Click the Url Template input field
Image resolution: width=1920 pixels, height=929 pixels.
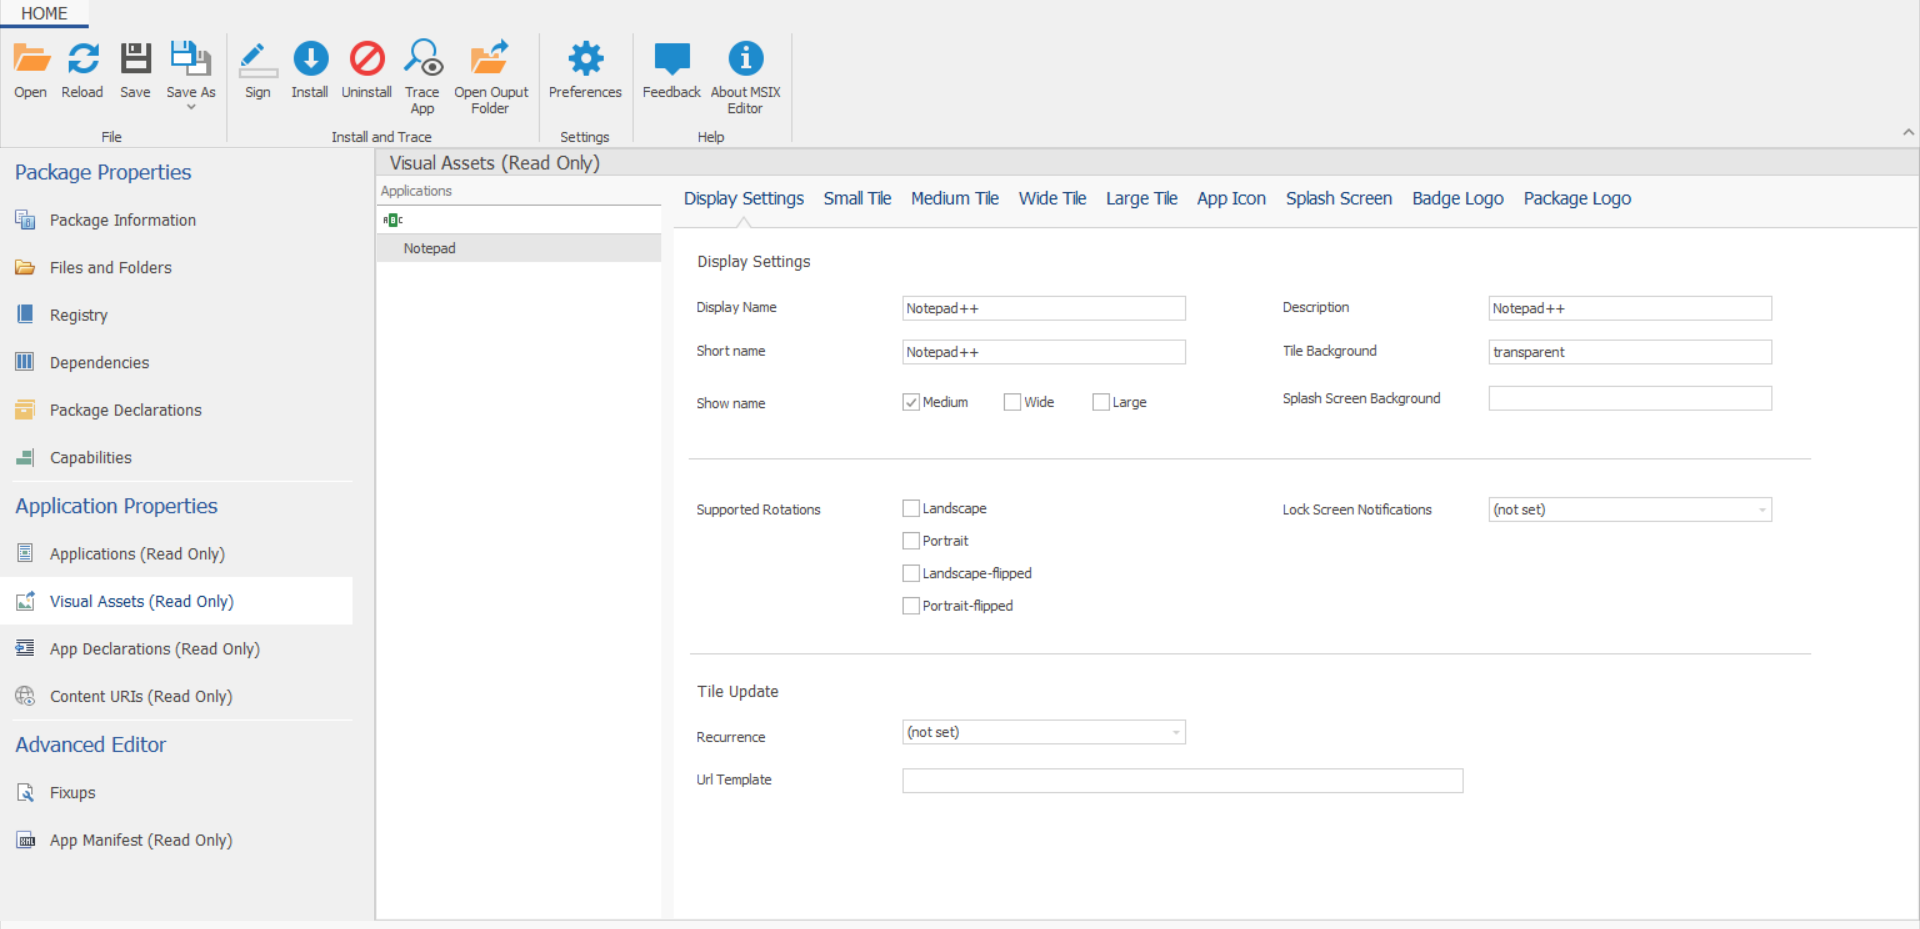1183,781
